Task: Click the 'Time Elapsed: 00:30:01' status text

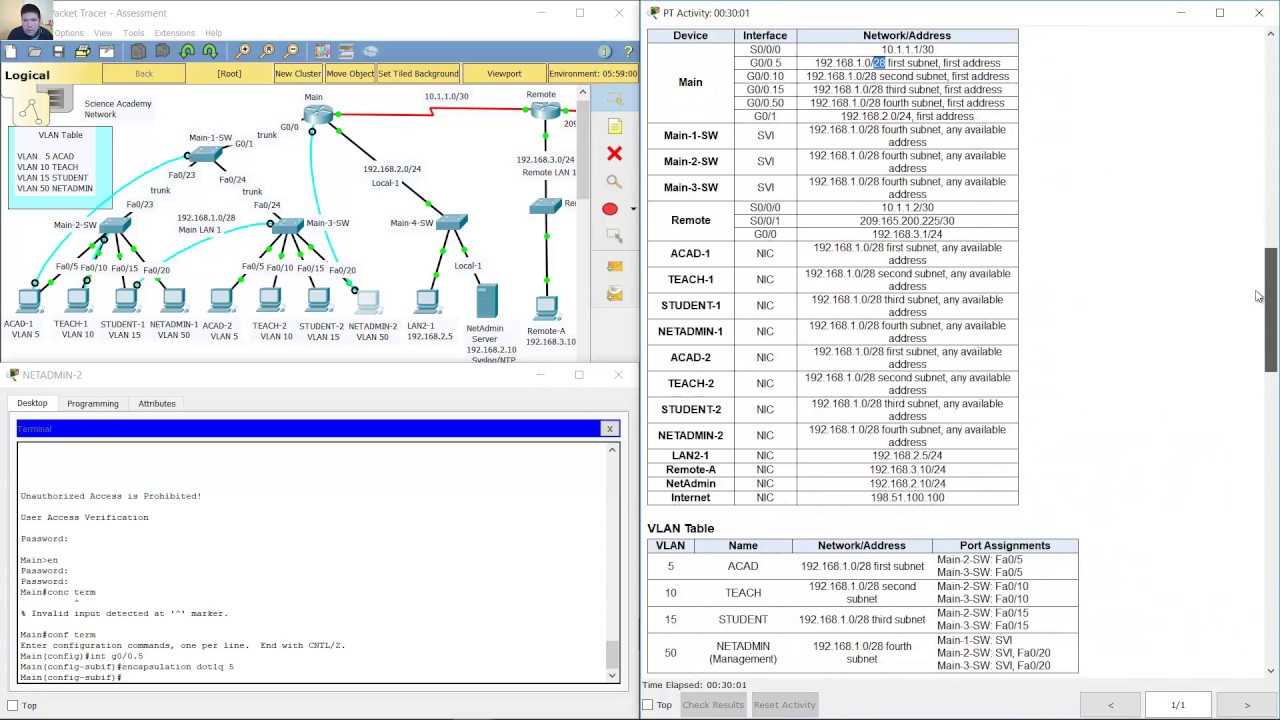Action: point(694,685)
